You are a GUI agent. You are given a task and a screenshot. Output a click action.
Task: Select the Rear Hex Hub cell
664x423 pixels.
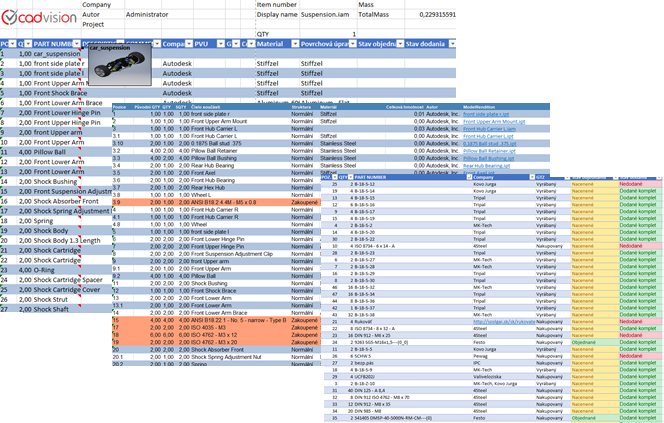pyautogui.click(x=208, y=188)
